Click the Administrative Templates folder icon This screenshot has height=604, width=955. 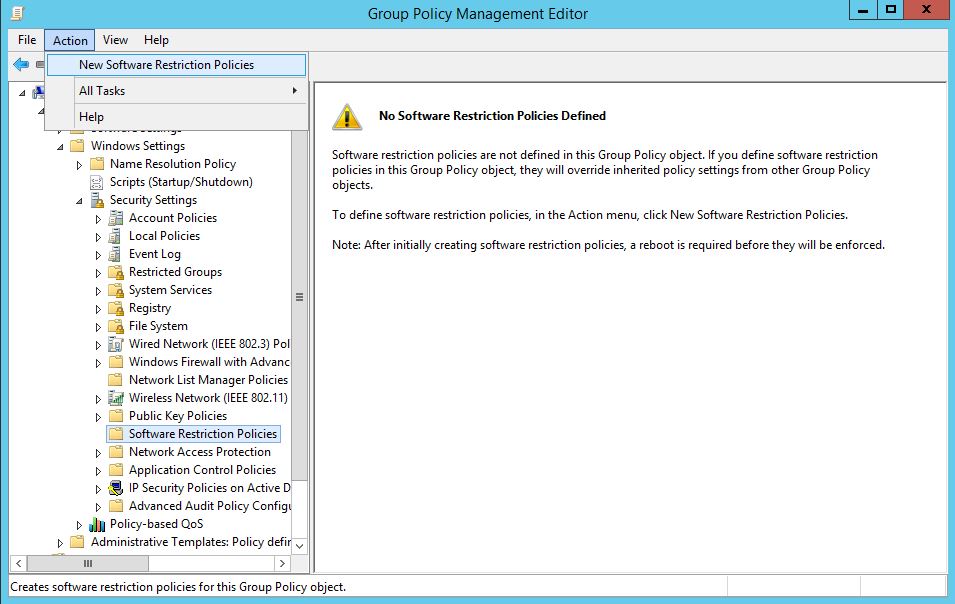pyautogui.click(x=77, y=542)
